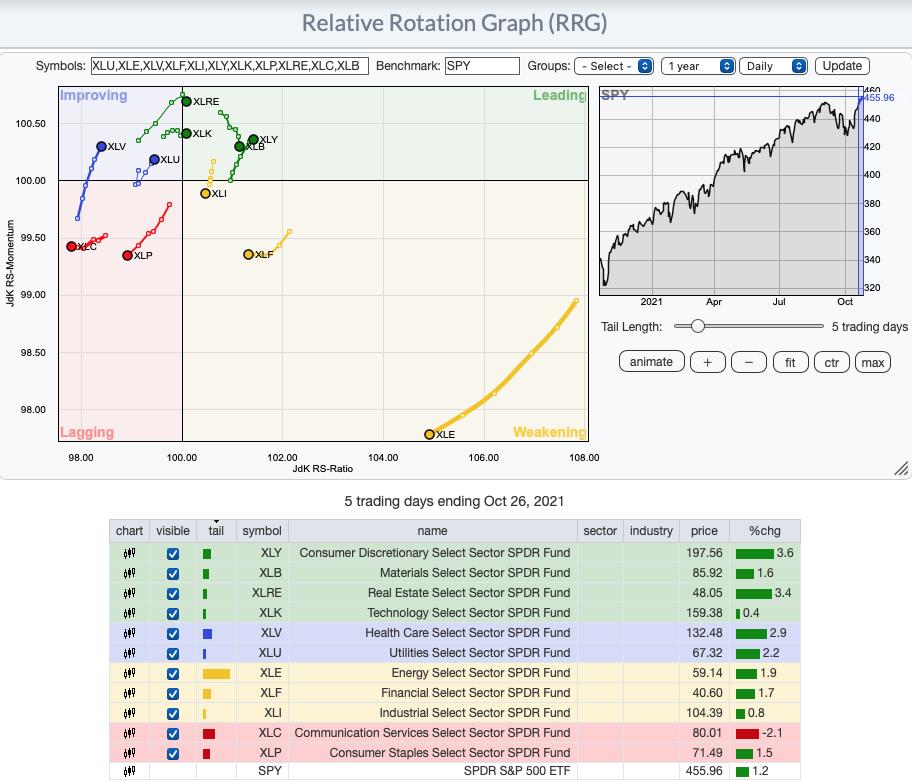Viewport: 912px width, 782px height.
Task: Open the chart icon for XLK row
Action: pyautogui.click(x=129, y=613)
